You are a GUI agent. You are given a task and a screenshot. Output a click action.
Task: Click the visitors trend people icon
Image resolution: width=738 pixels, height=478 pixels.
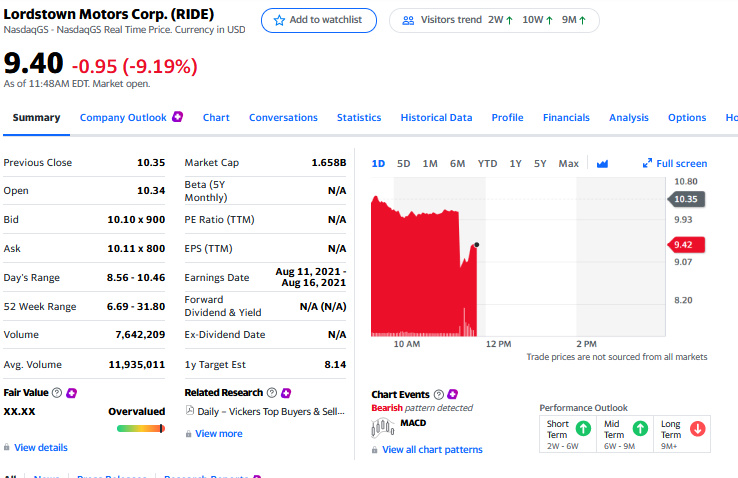click(x=408, y=20)
